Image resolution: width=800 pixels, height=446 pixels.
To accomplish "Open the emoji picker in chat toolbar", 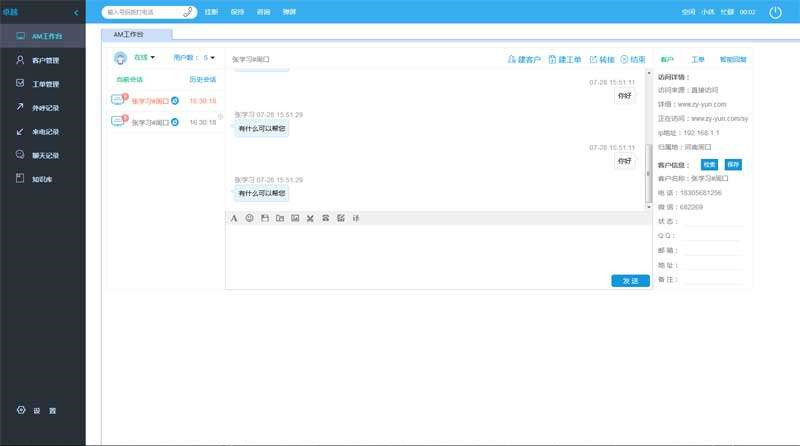I will coord(249,218).
